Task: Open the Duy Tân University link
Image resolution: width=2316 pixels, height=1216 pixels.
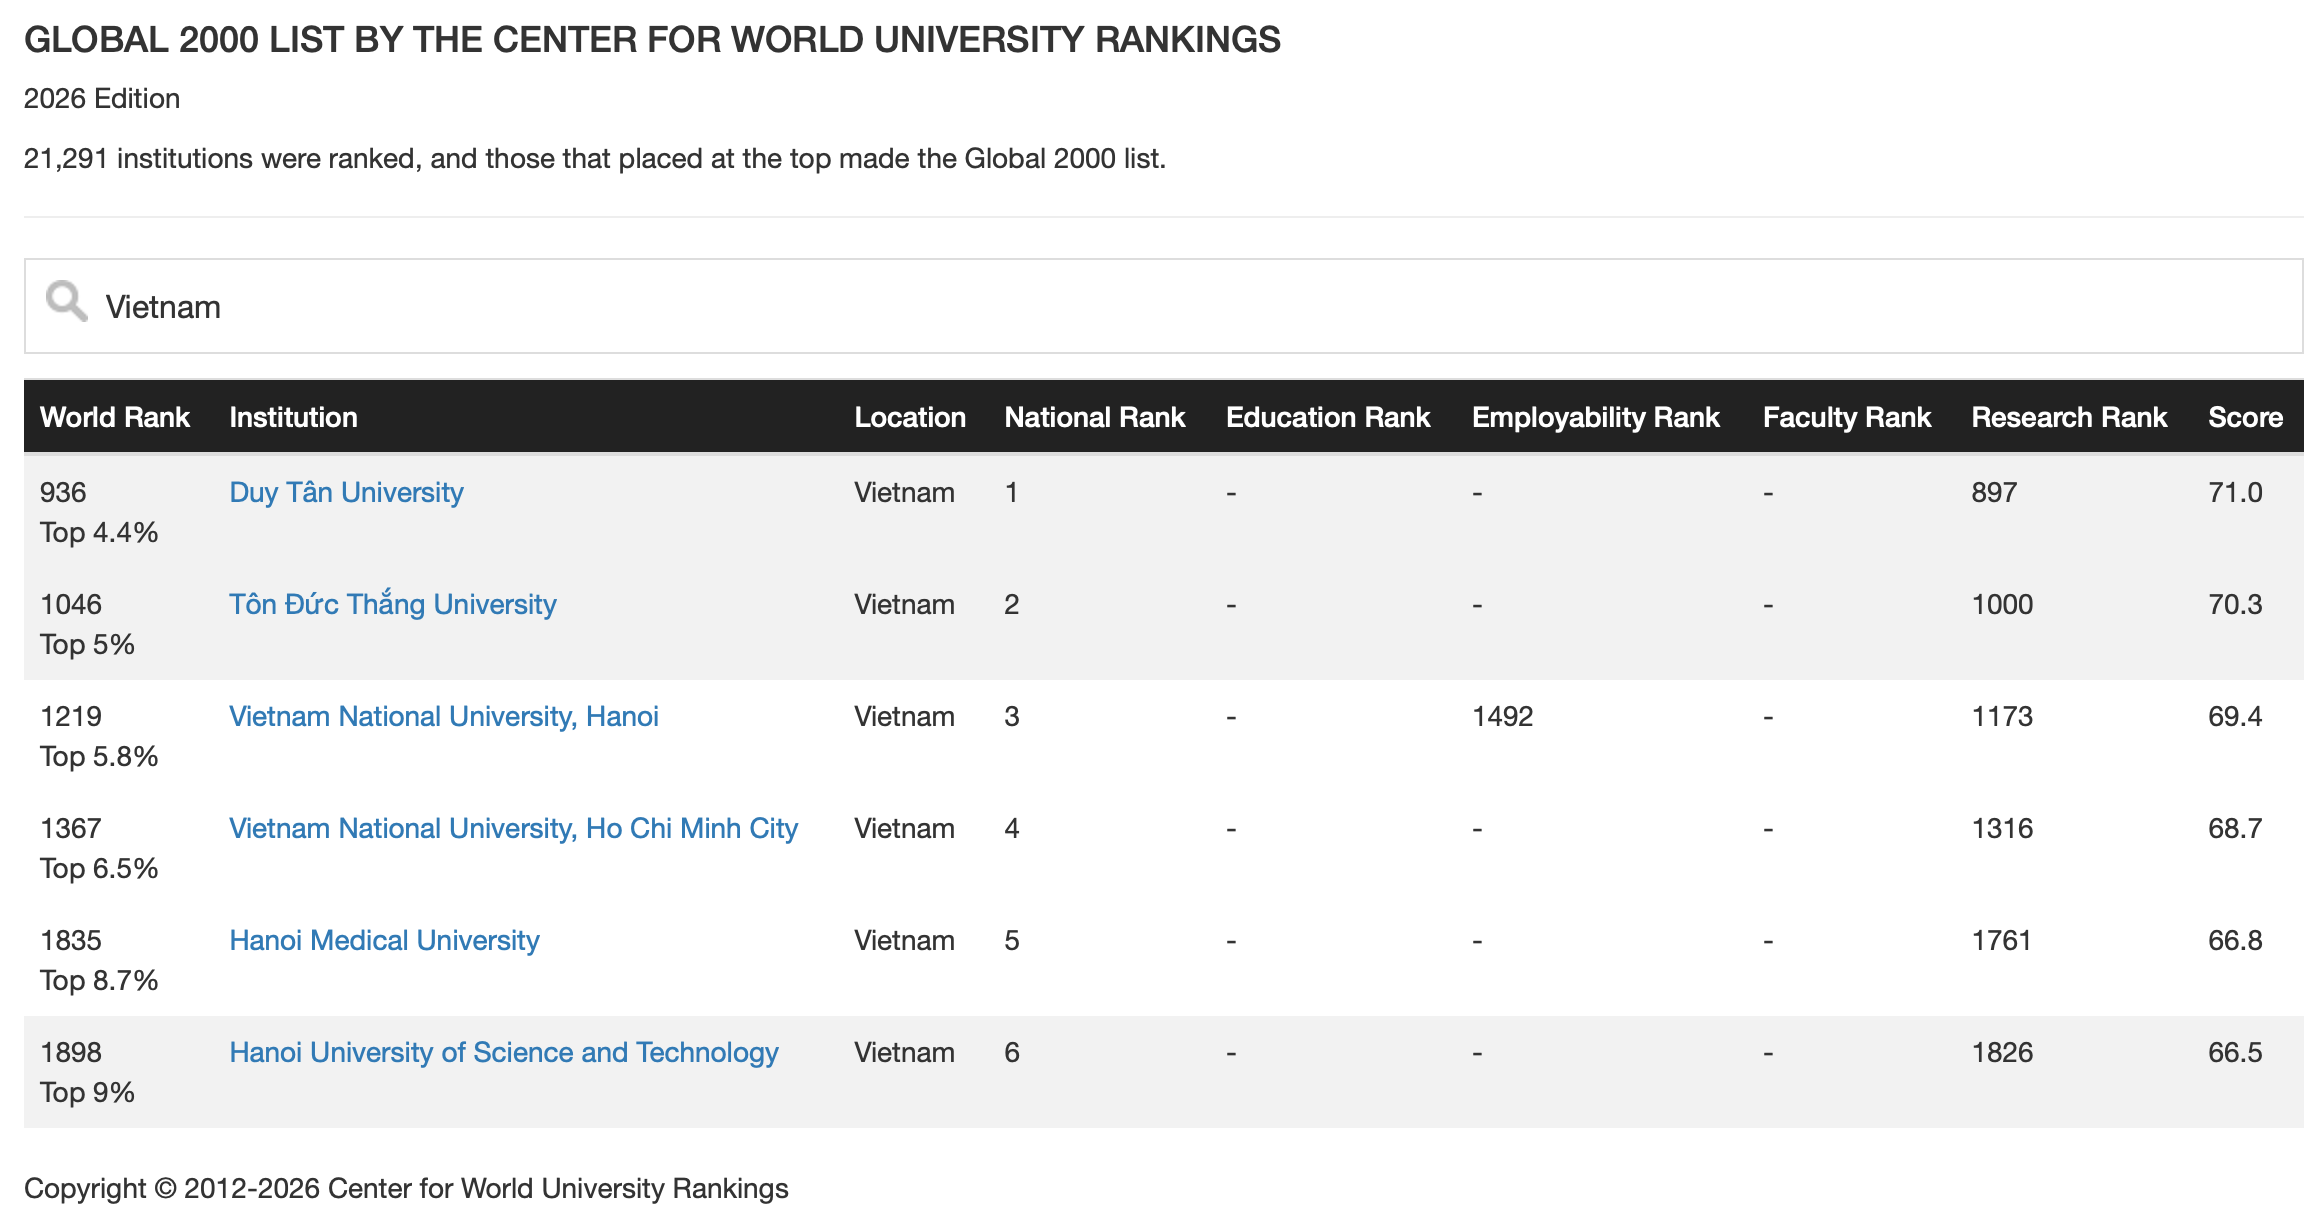Action: (x=346, y=492)
